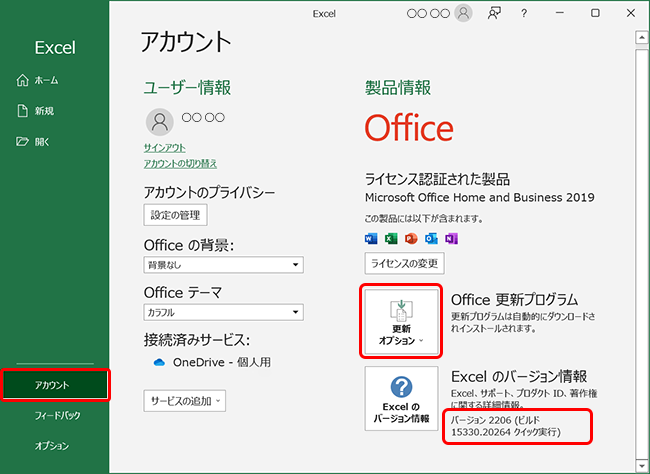Click the scrollbar up arrow
This screenshot has height=474, width=650.
click(642, 37)
